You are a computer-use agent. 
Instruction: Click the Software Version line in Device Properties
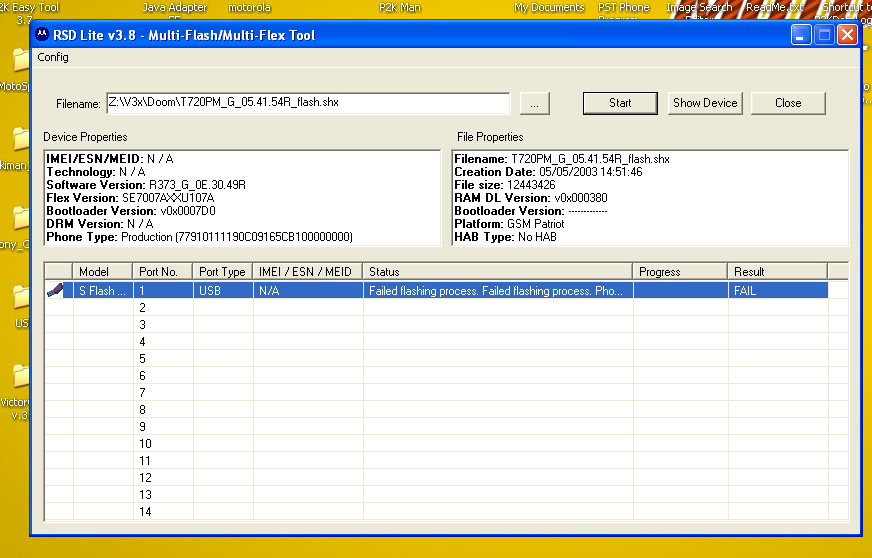[146, 185]
